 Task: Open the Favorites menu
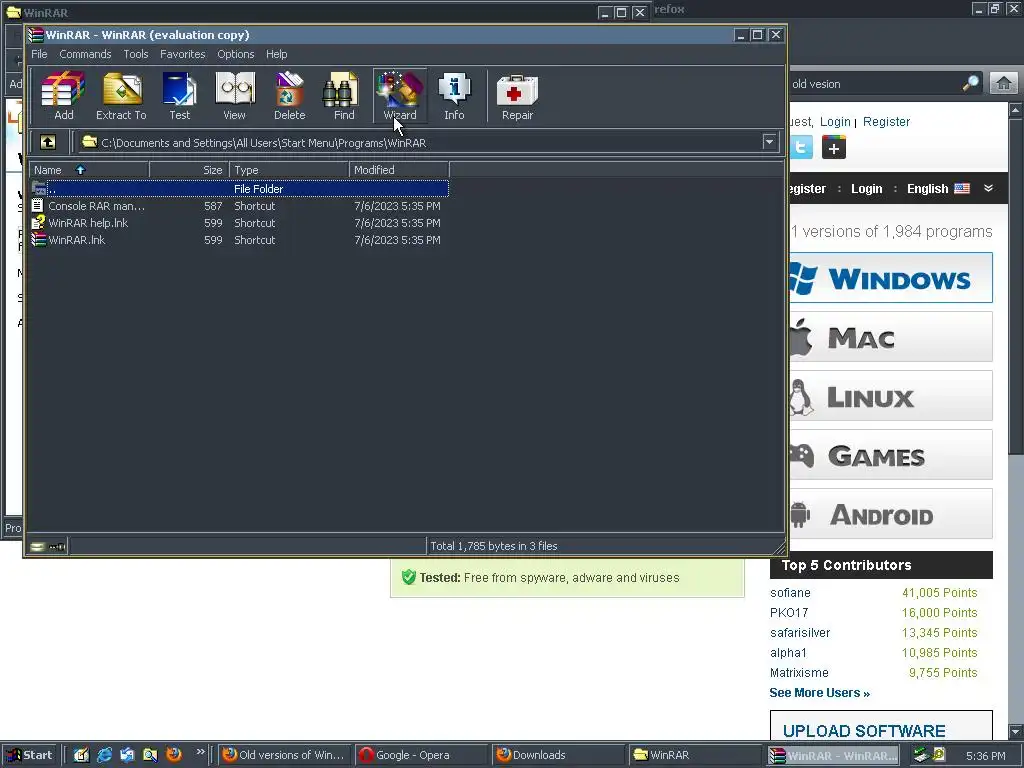click(182, 54)
